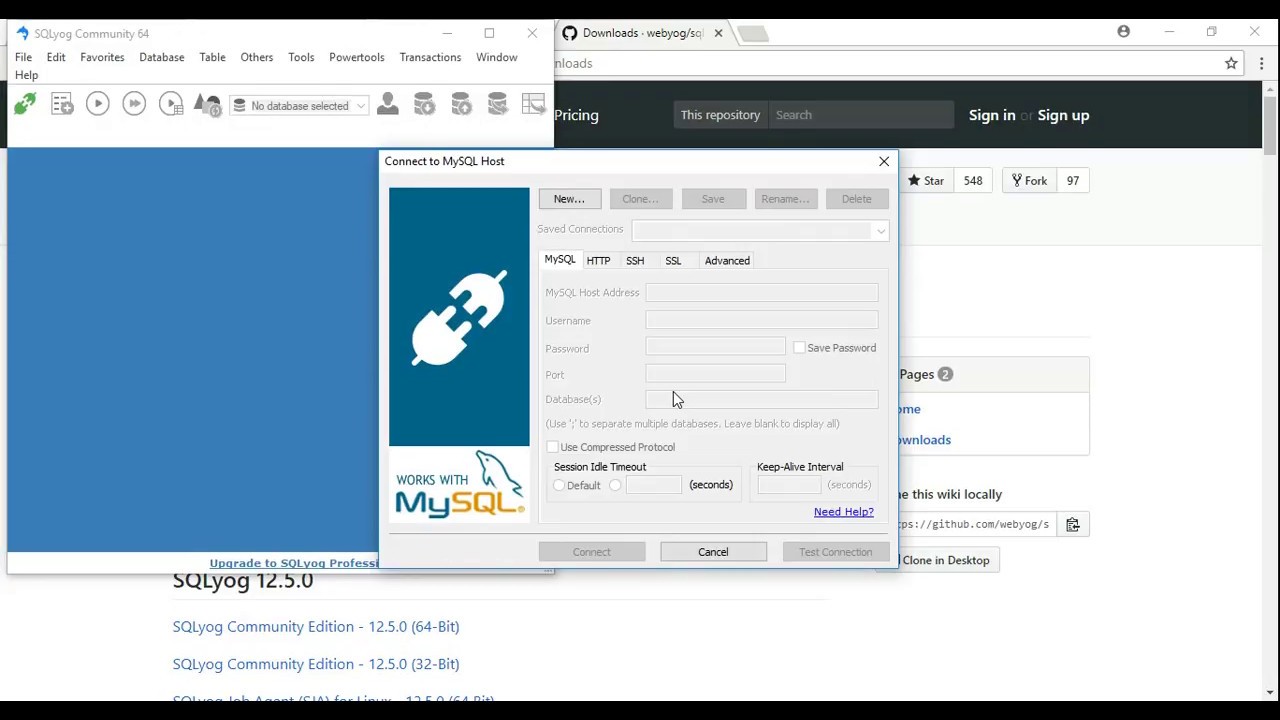This screenshot has height=720, width=1280.
Task: Switch to the MySQL connection tab
Action: point(560,260)
